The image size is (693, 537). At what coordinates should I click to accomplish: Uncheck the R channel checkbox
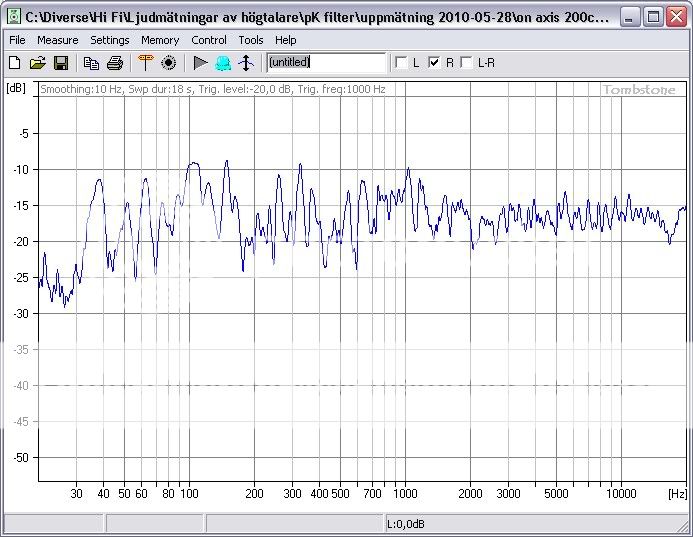(x=434, y=63)
